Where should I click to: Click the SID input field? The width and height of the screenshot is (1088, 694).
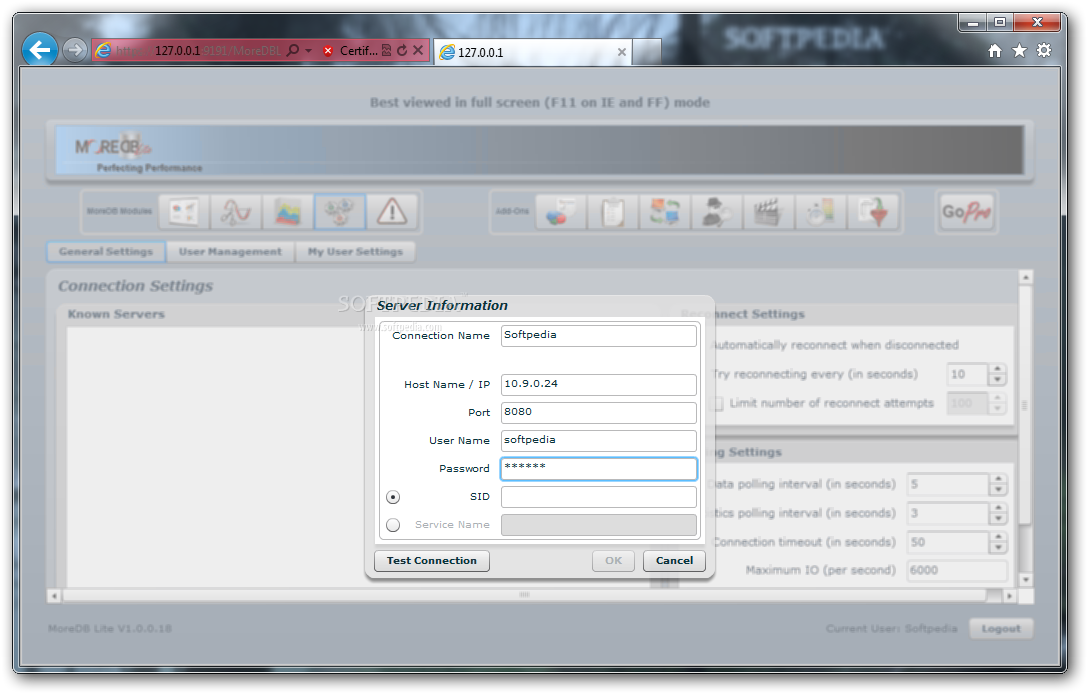point(599,497)
